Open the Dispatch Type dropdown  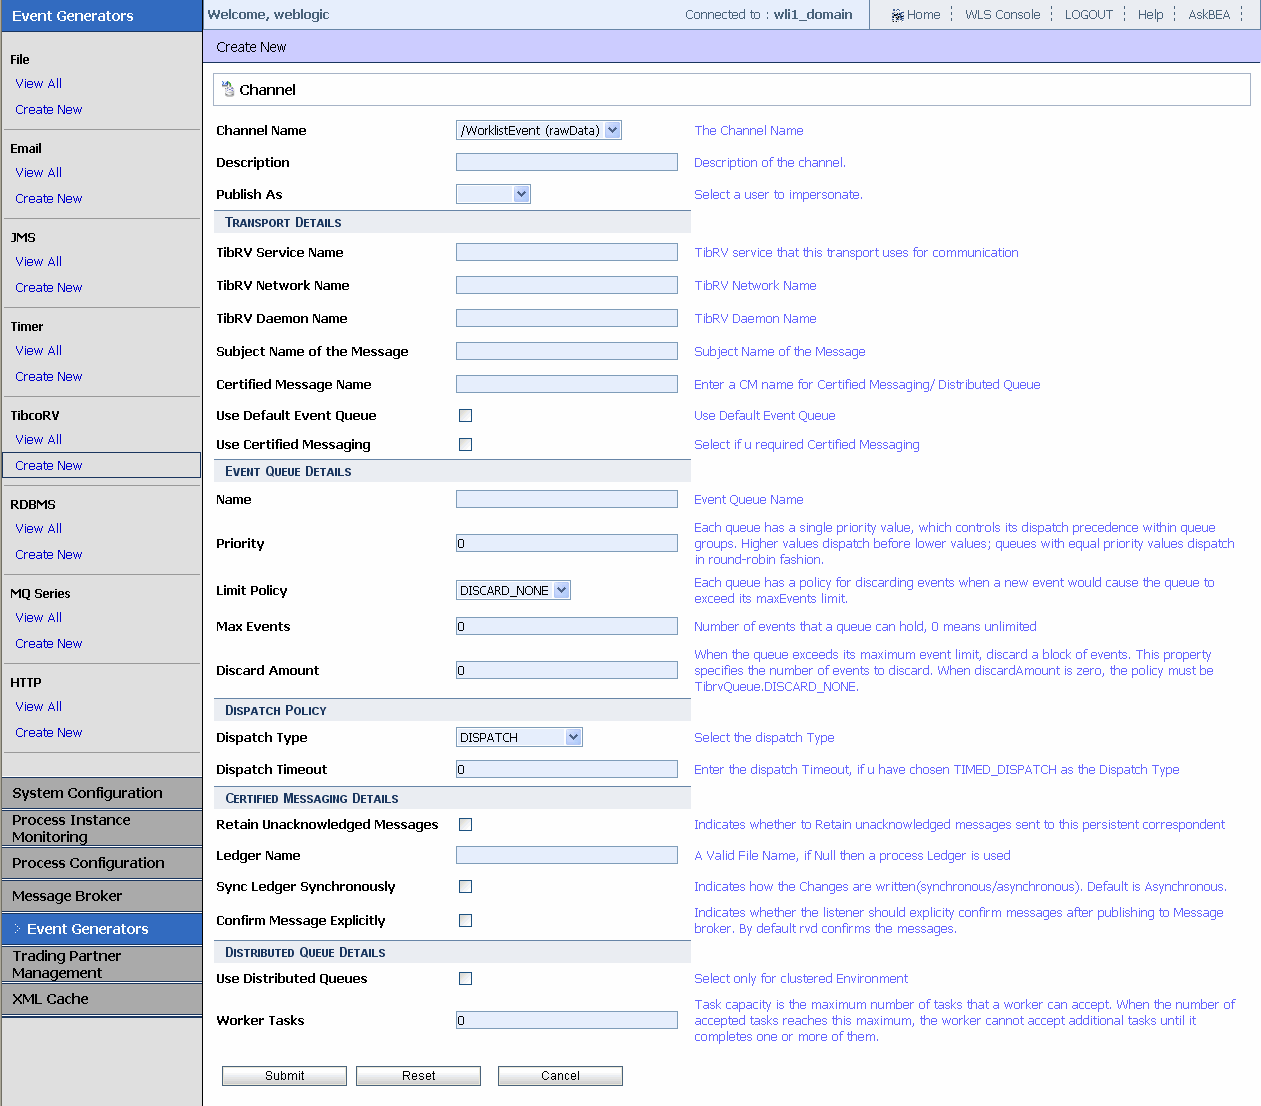[519, 737]
